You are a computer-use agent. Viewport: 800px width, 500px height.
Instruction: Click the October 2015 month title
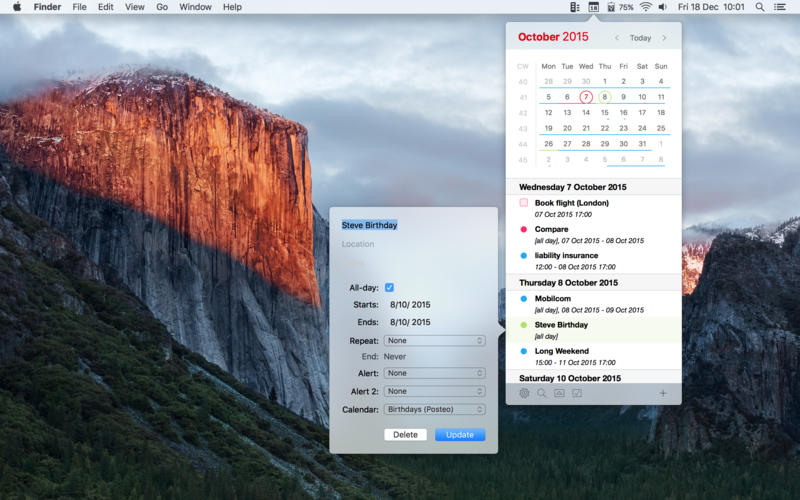pos(553,37)
